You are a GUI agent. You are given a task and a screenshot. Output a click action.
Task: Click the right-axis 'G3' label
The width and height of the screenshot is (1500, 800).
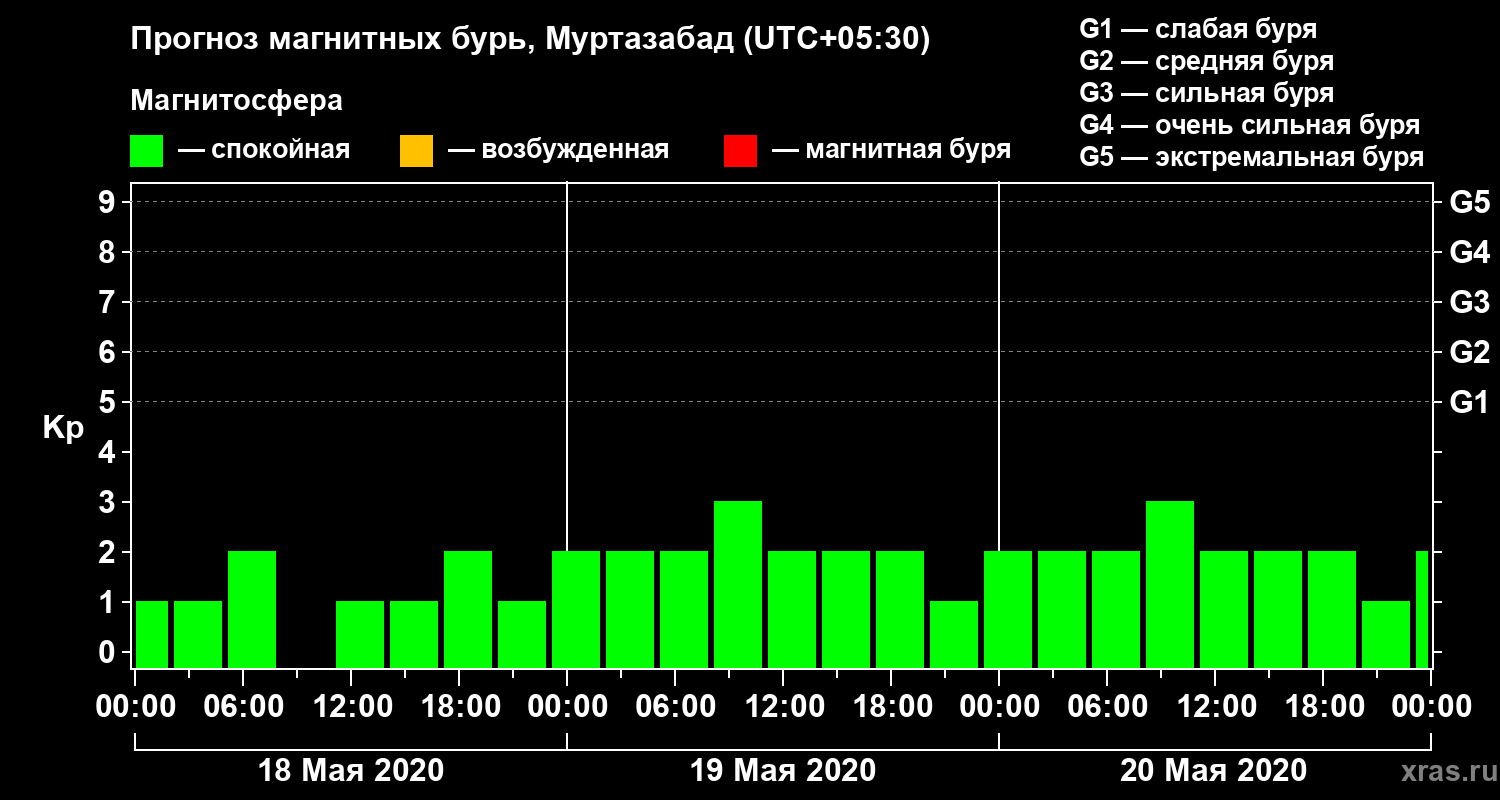point(1469,302)
